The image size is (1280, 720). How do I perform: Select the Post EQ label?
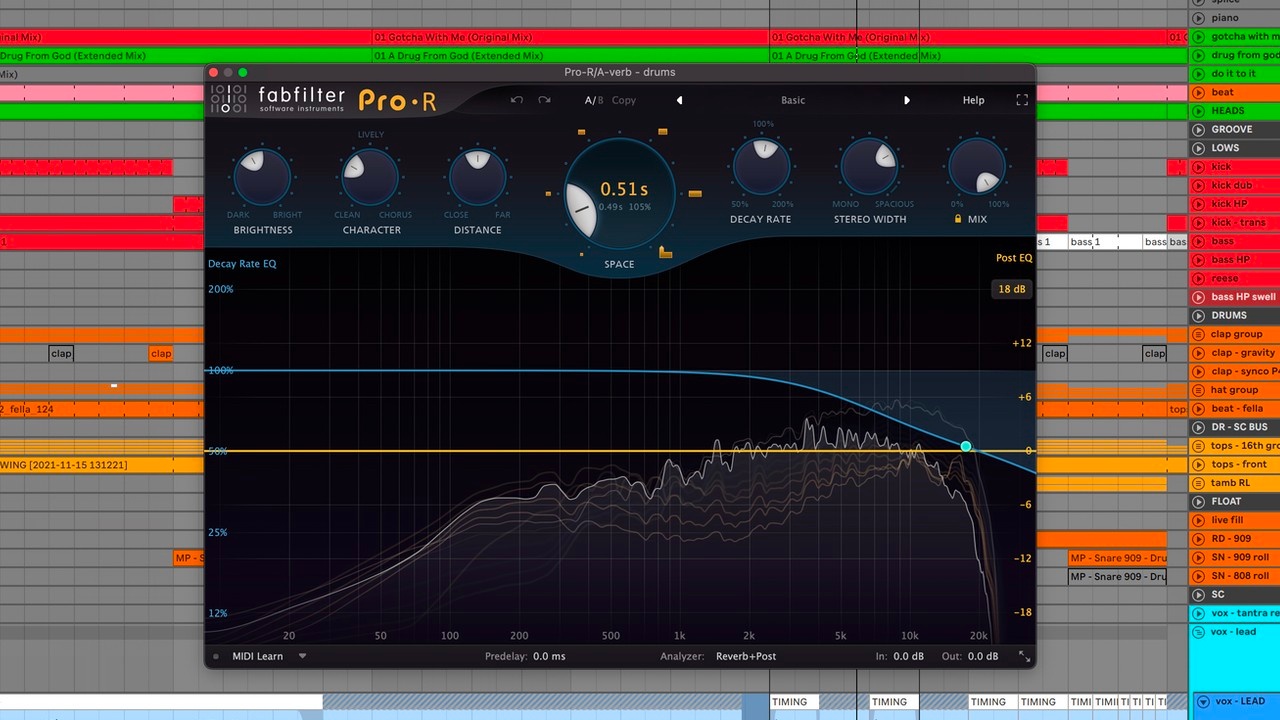pyautogui.click(x=1014, y=258)
